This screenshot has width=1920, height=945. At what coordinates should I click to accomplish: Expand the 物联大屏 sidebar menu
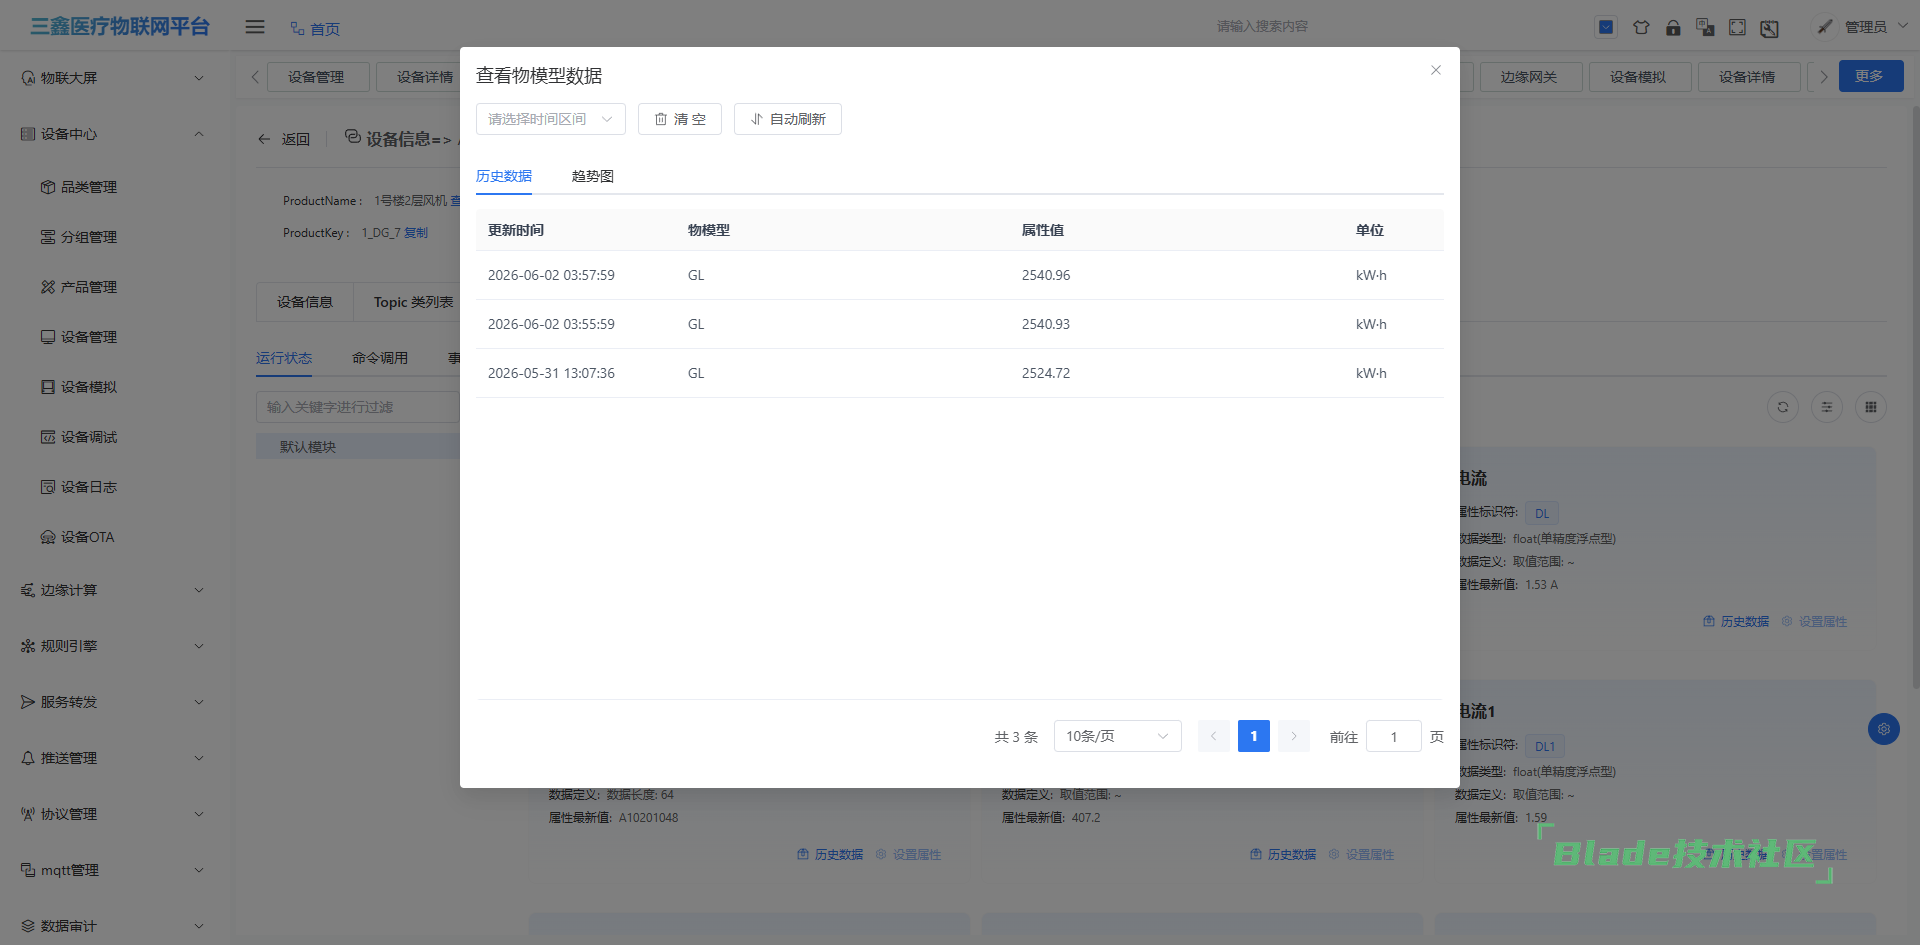(x=113, y=78)
